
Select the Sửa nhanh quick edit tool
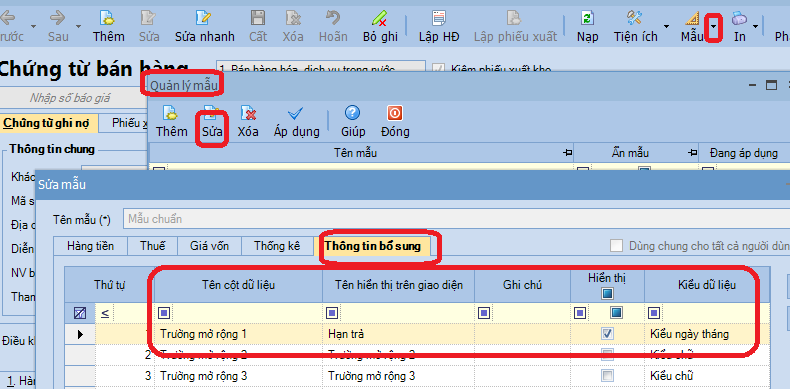(x=205, y=26)
